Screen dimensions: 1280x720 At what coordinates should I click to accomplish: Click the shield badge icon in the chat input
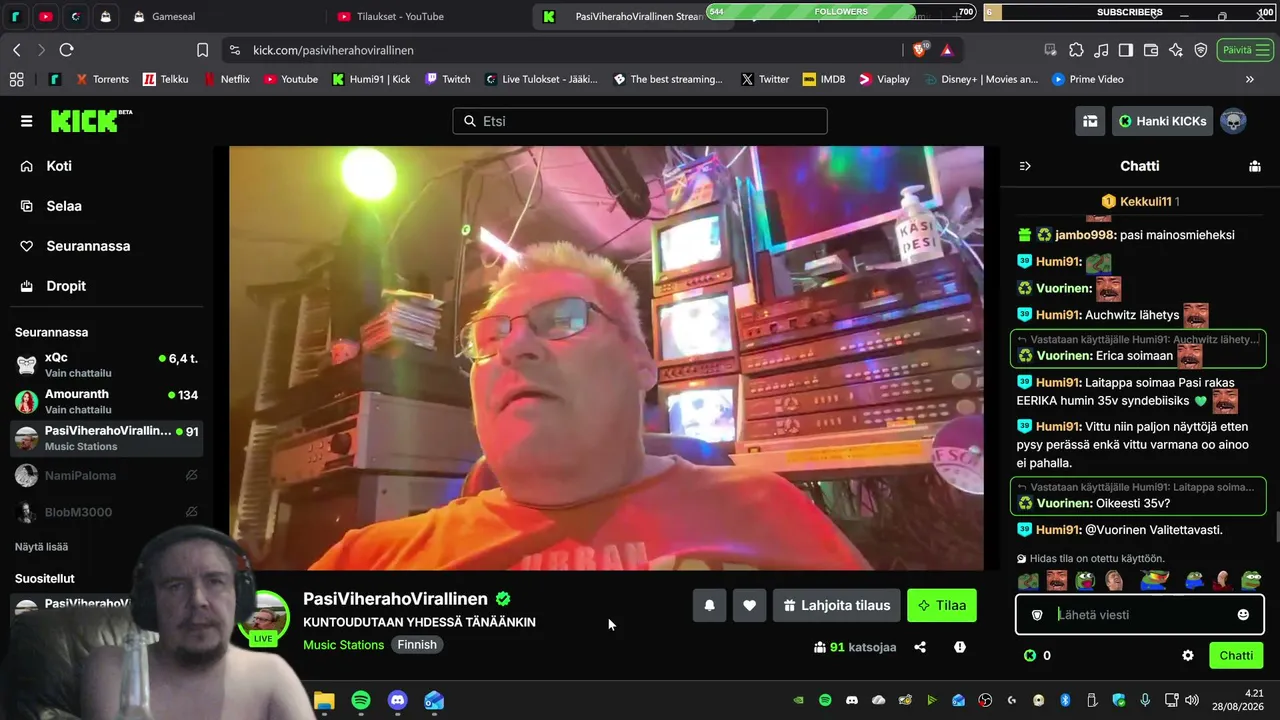coord(1037,614)
